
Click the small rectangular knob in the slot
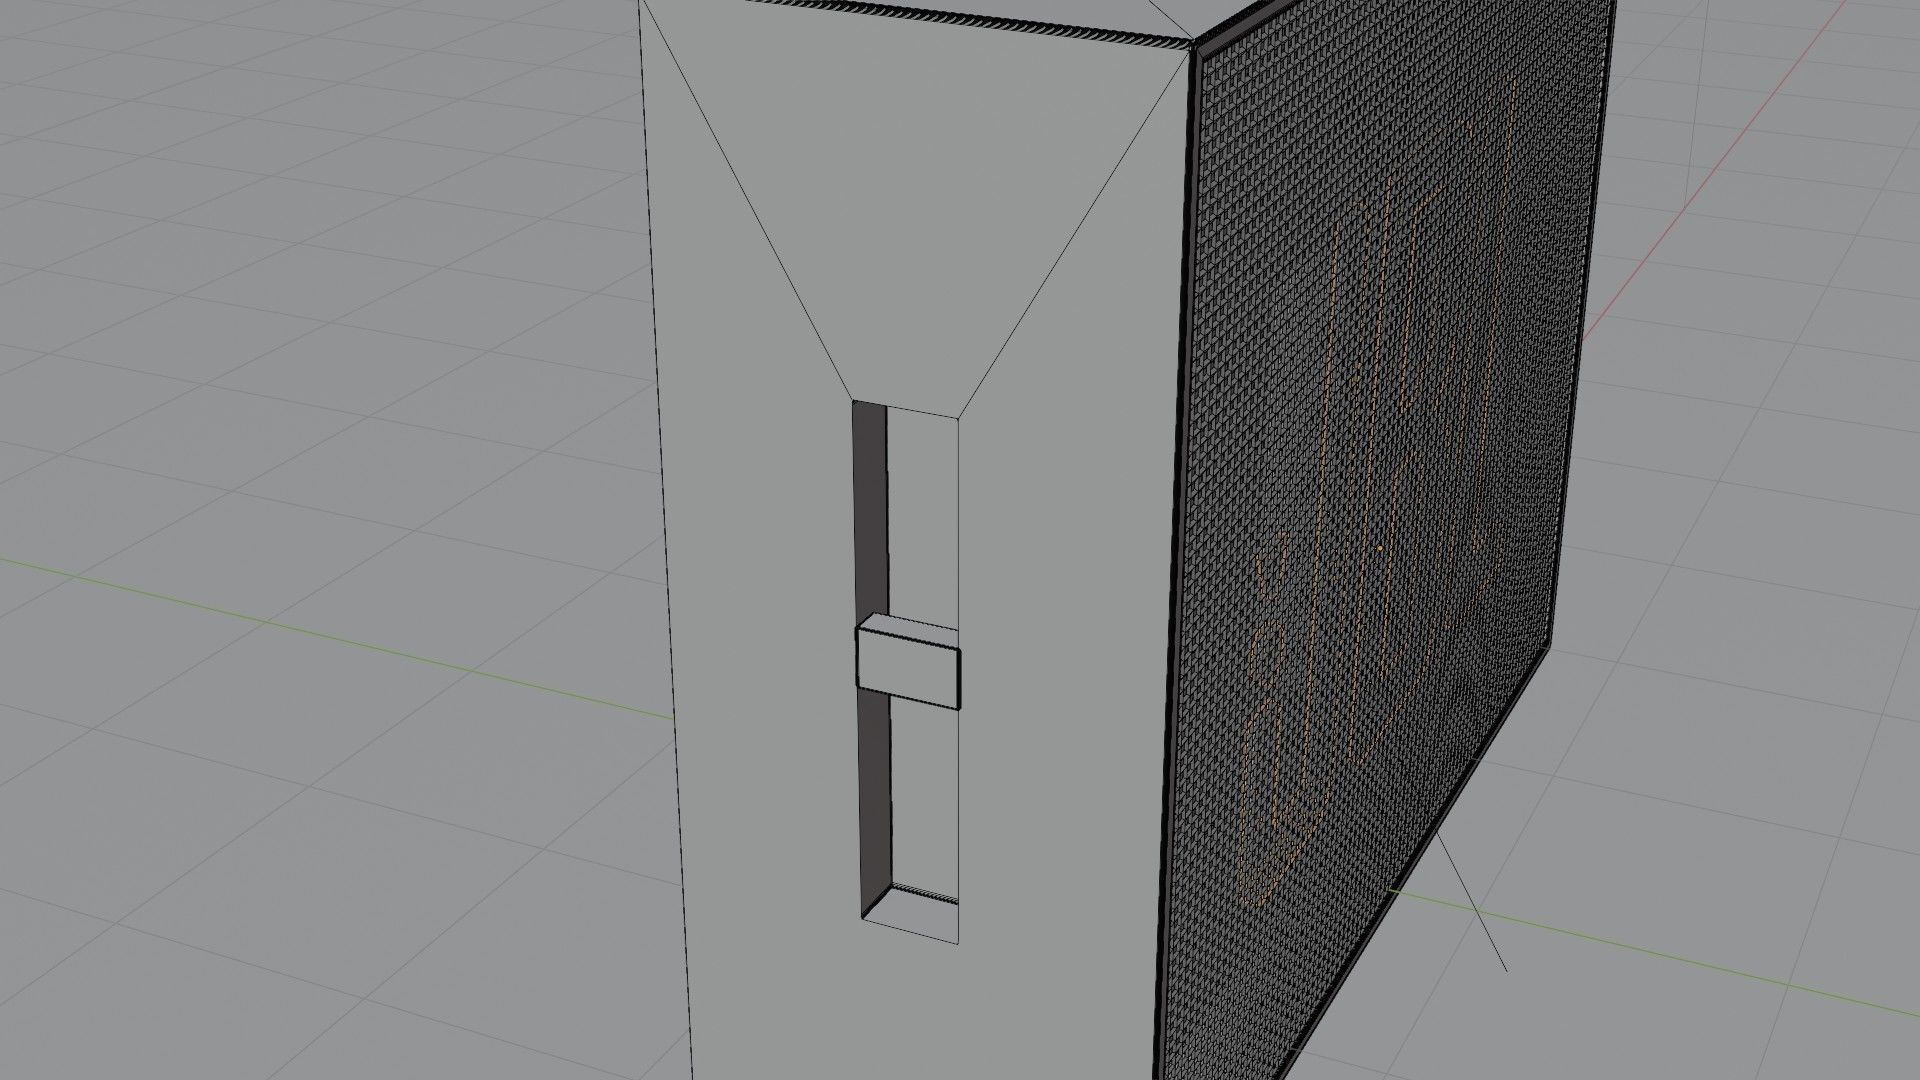909,668
